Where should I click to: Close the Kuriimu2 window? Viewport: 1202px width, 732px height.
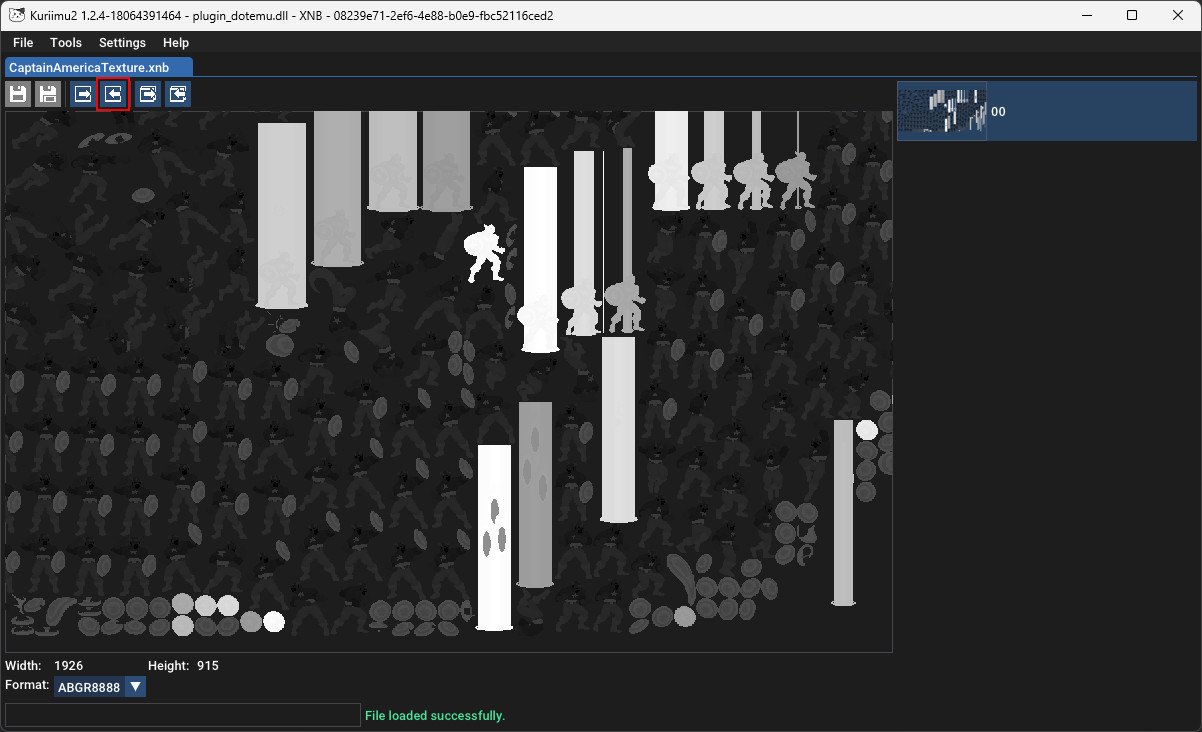1178,16
